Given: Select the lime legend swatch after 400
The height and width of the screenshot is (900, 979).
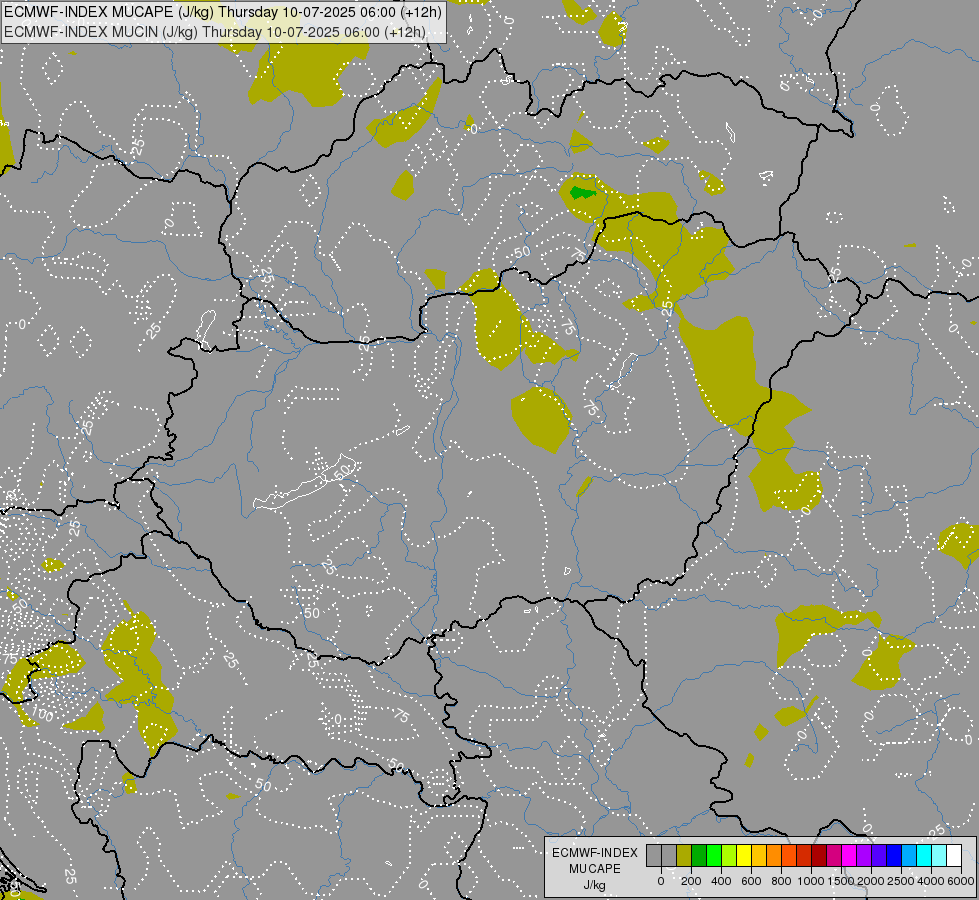Looking at the screenshot, I should point(729,856).
